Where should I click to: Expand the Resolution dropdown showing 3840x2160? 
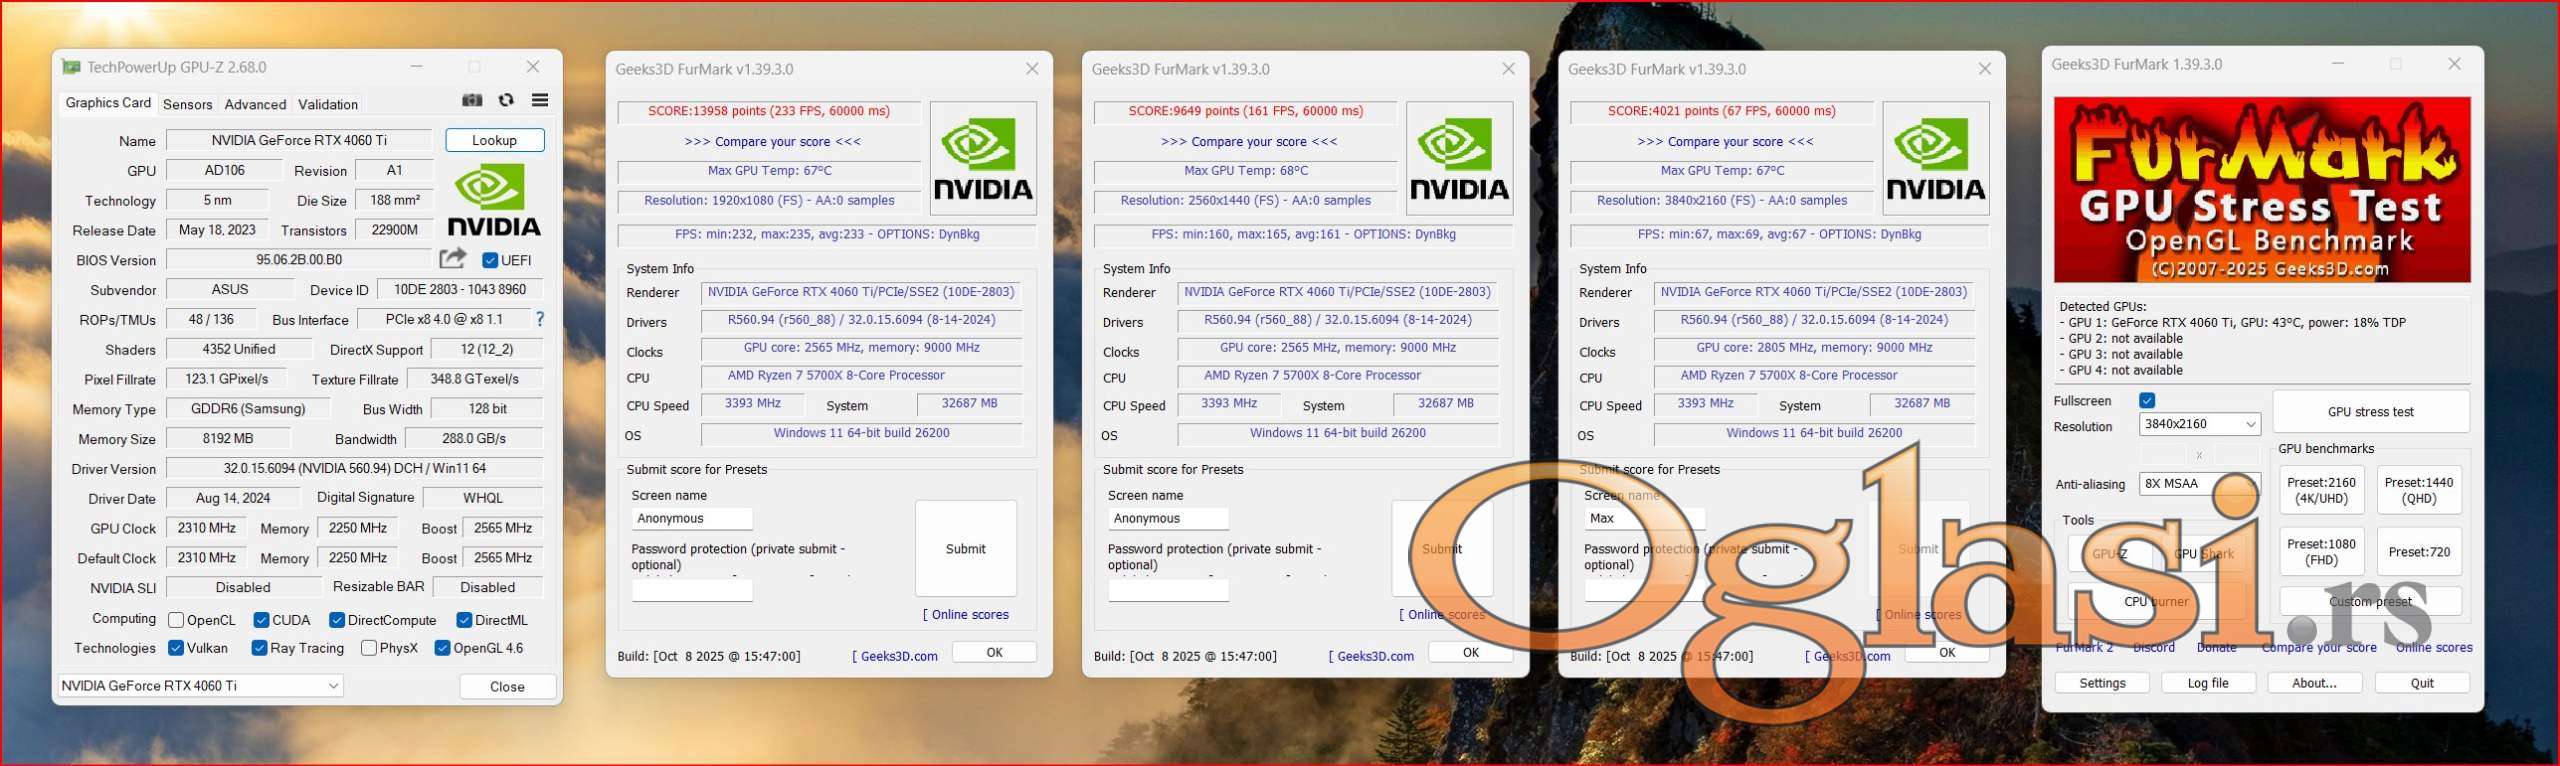point(2198,424)
